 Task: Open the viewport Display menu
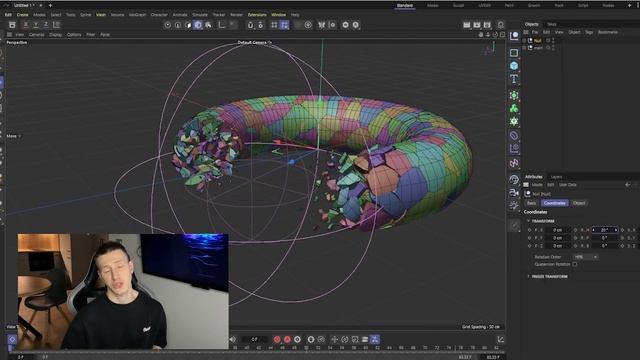click(56, 35)
